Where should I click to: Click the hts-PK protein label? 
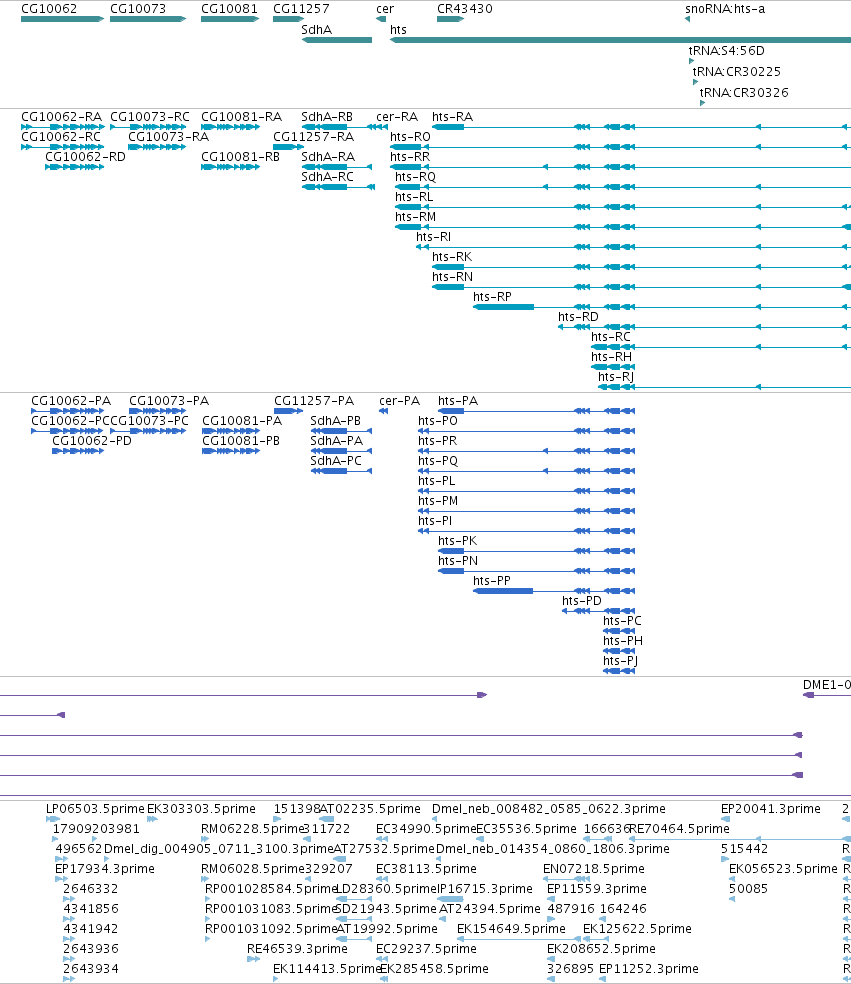458,541
